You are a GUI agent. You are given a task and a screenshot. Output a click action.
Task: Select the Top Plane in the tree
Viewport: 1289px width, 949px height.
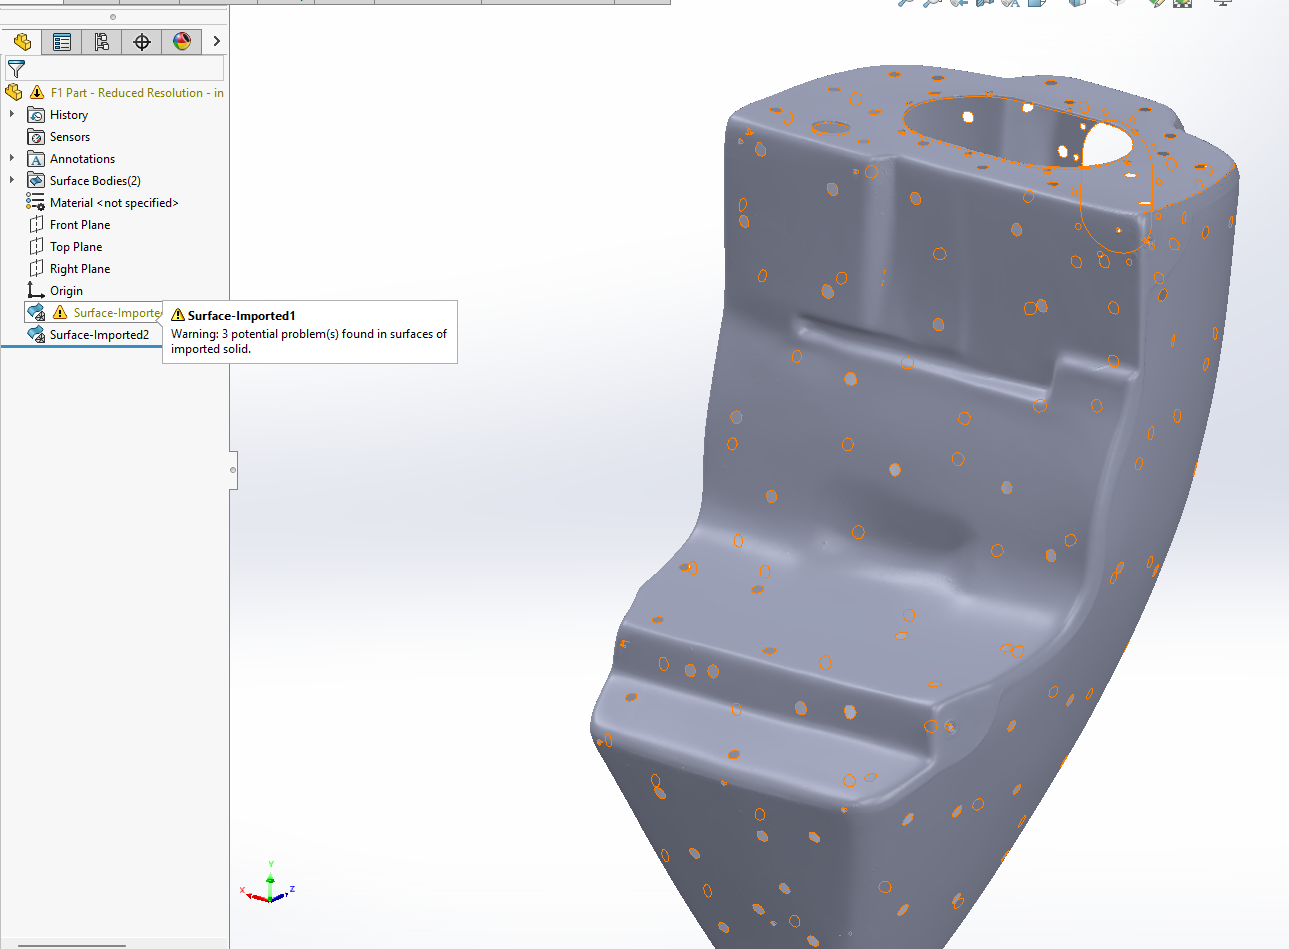76,247
